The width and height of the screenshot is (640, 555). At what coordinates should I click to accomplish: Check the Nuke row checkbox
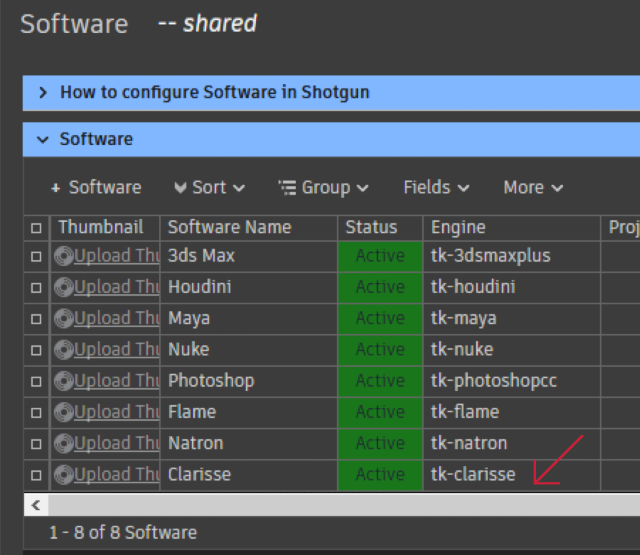pyautogui.click(x=36, y=350)
